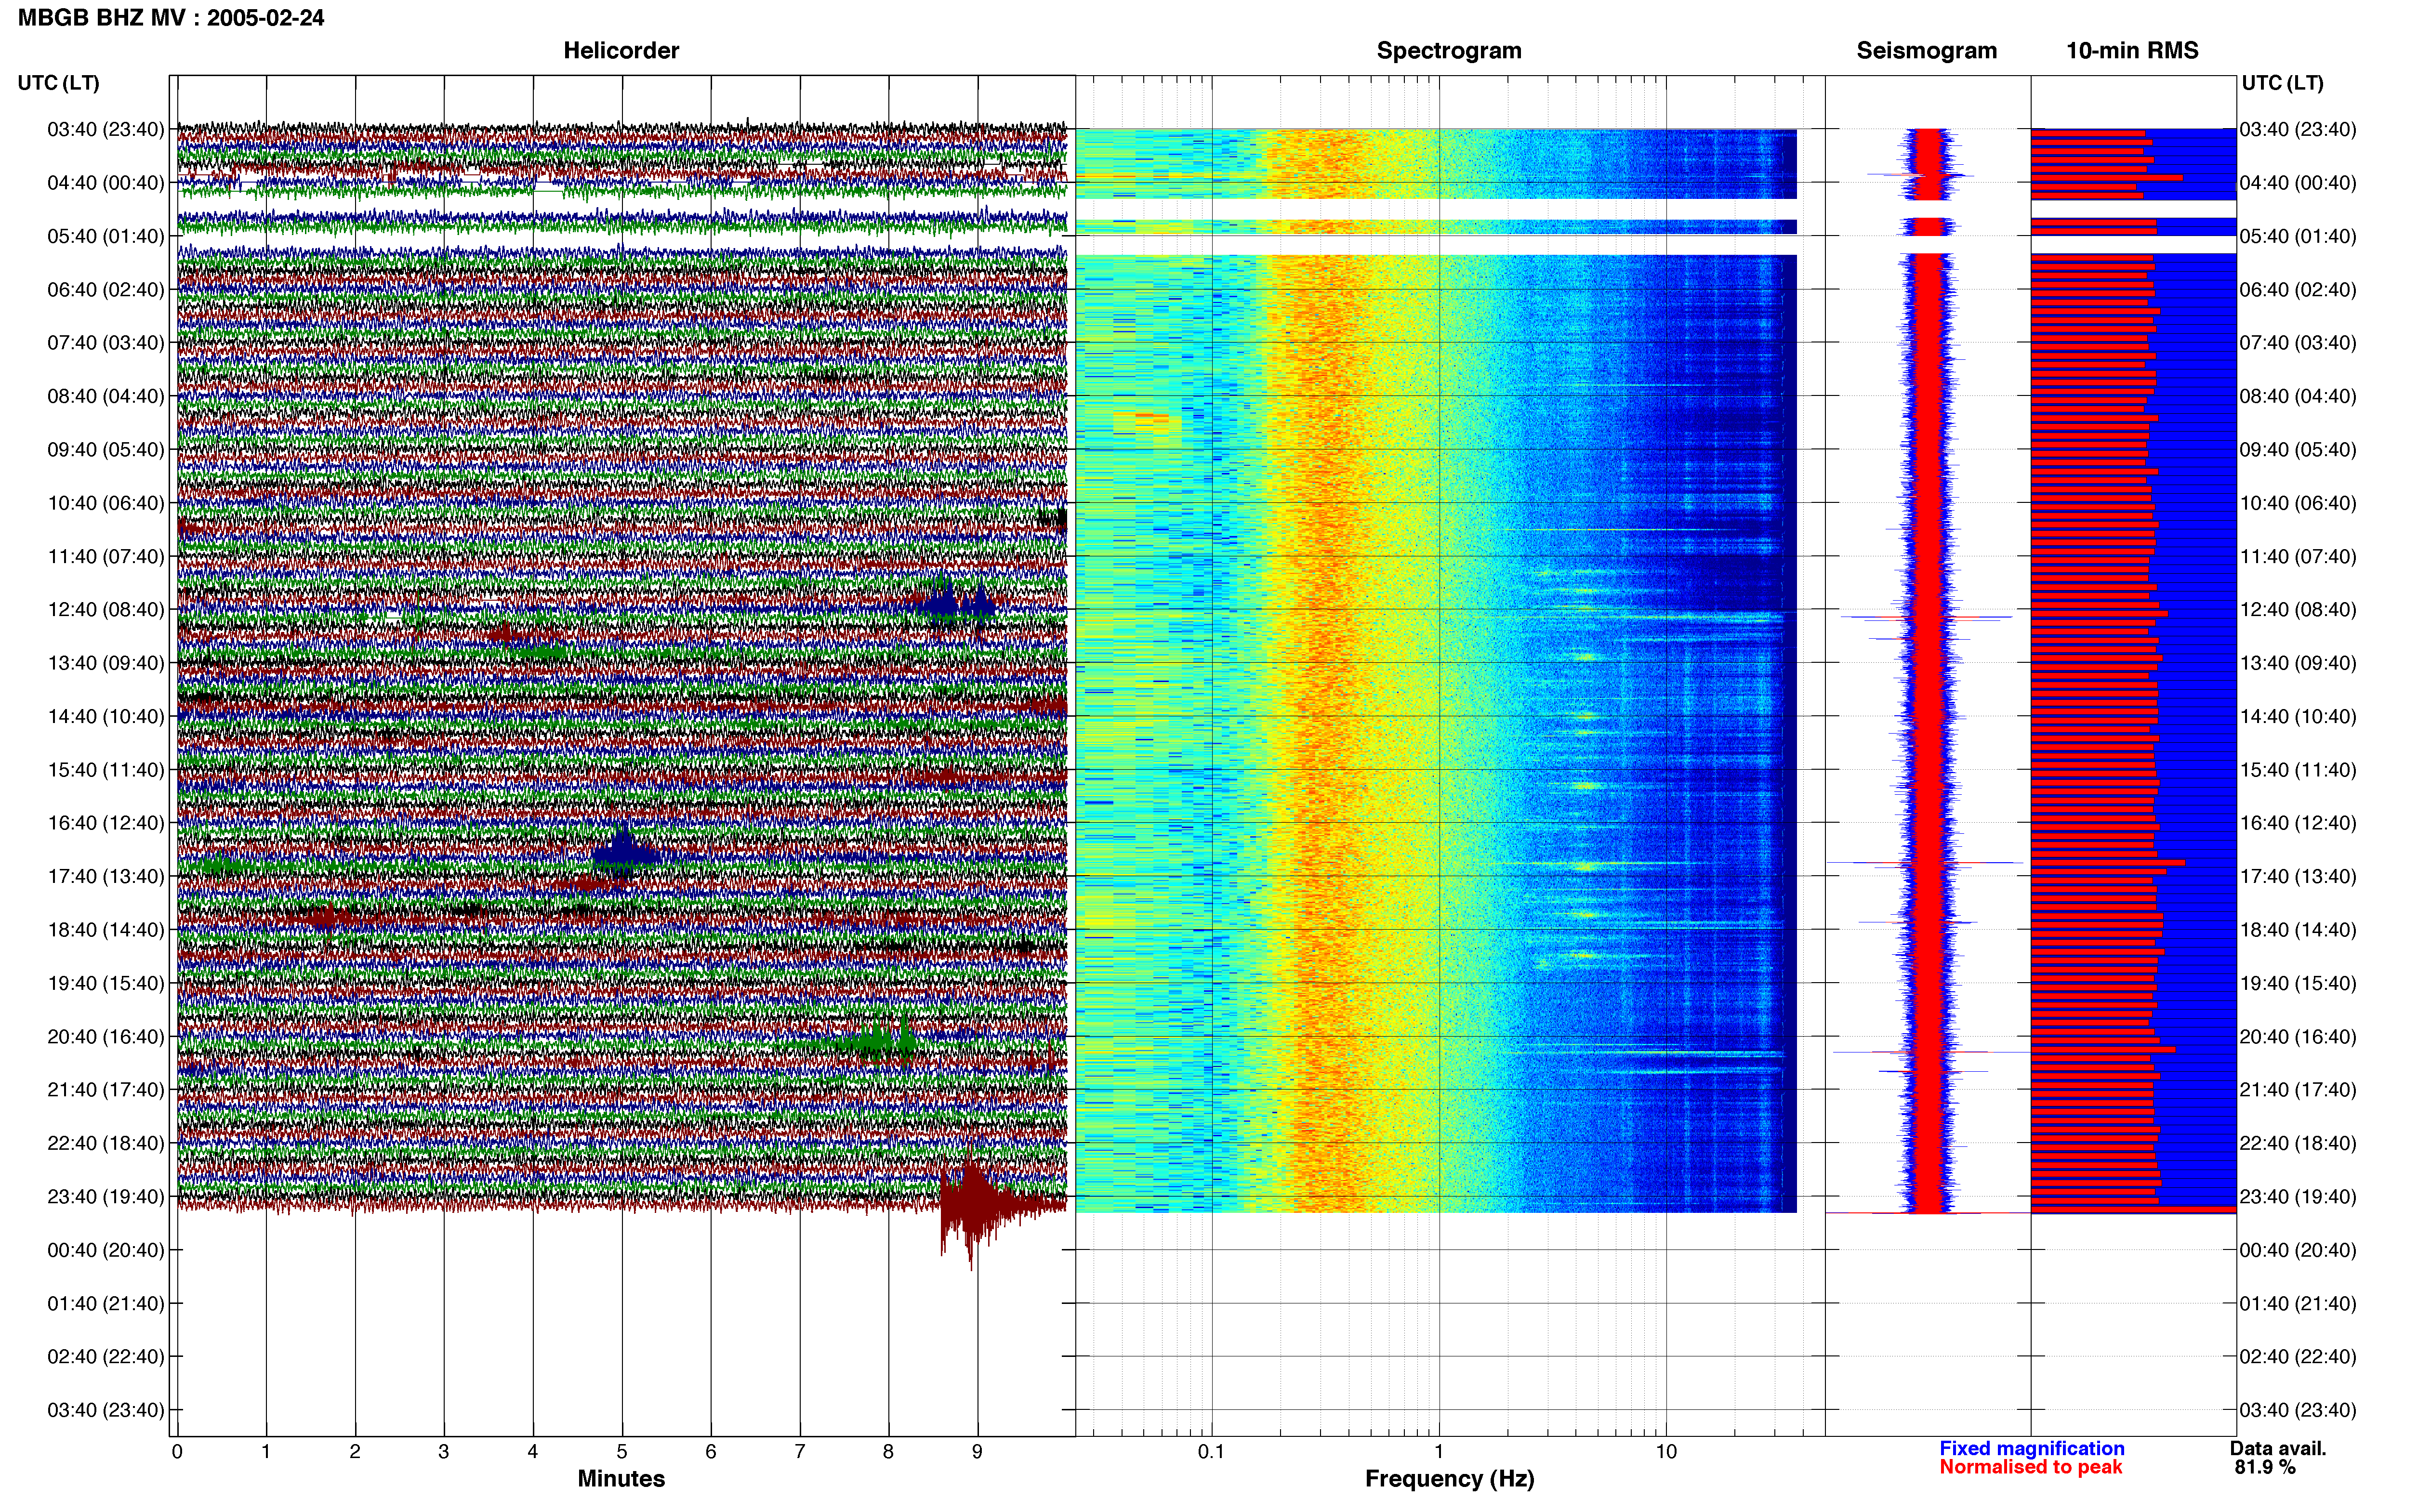The width and height of the screenshot is (2418, 1512).
Task: Click left time label "23:40 (19:40)"
Action: 106,1196
